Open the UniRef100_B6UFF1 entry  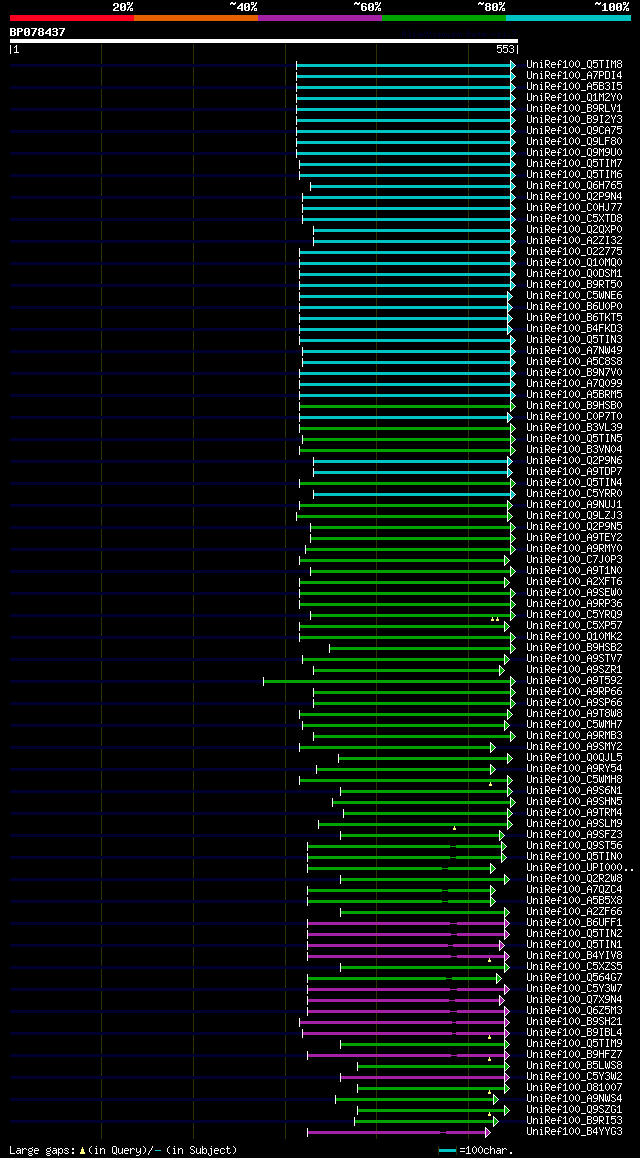pos(574,922)
